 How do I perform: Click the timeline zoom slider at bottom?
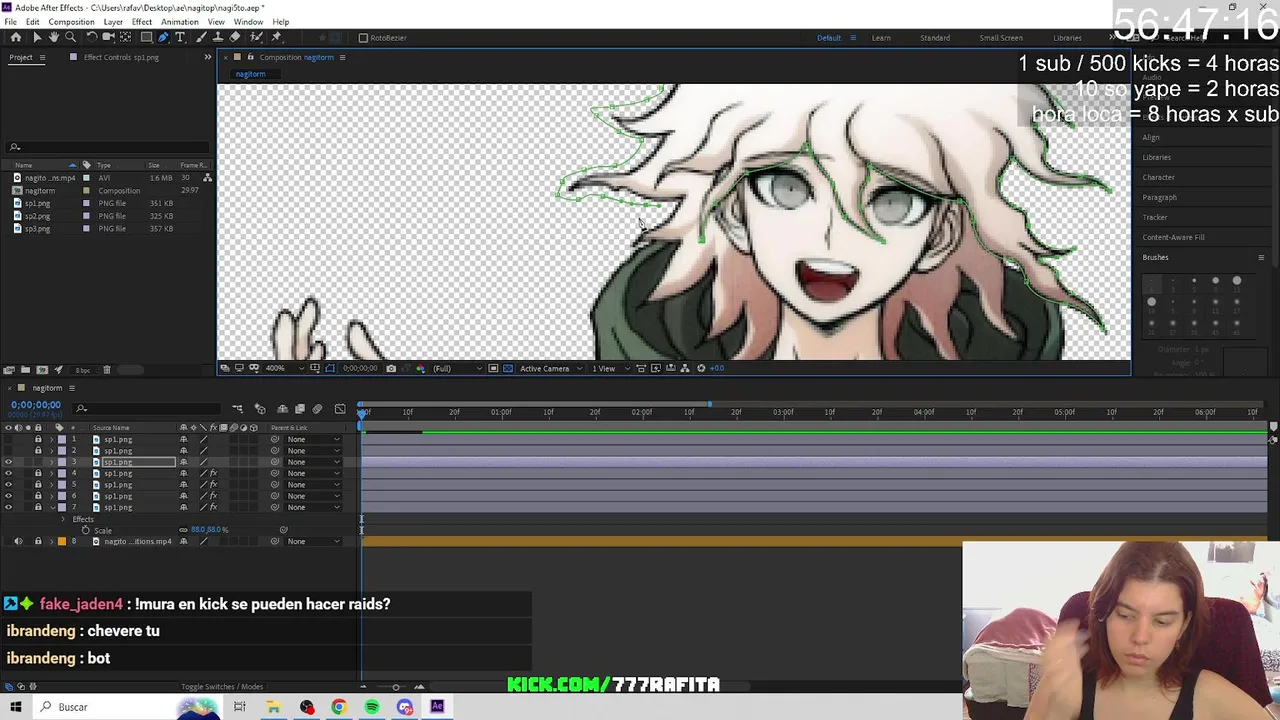395,687
